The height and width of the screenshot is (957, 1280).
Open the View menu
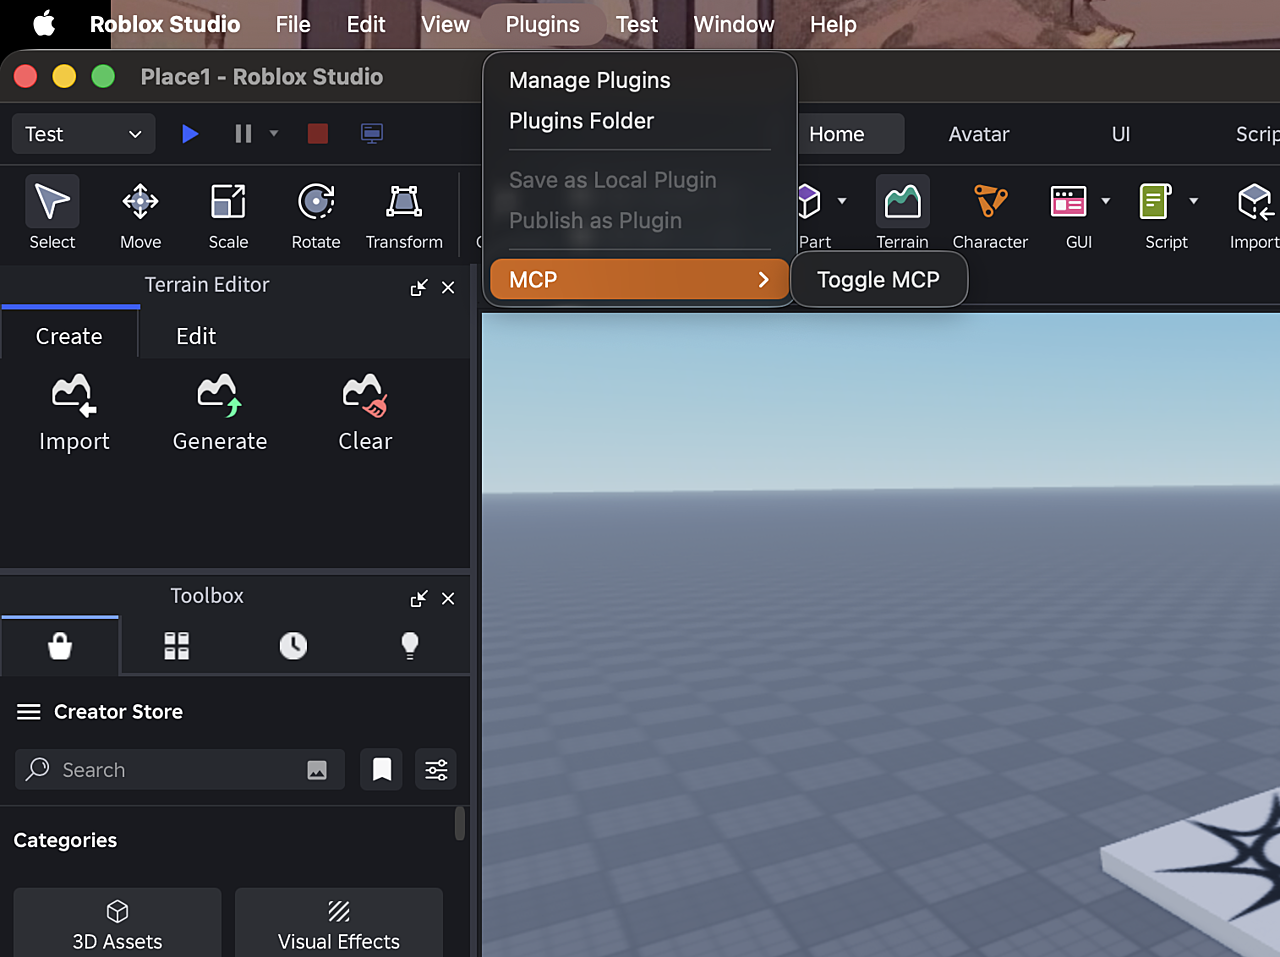pyautogui.click(x=445, y=24)
